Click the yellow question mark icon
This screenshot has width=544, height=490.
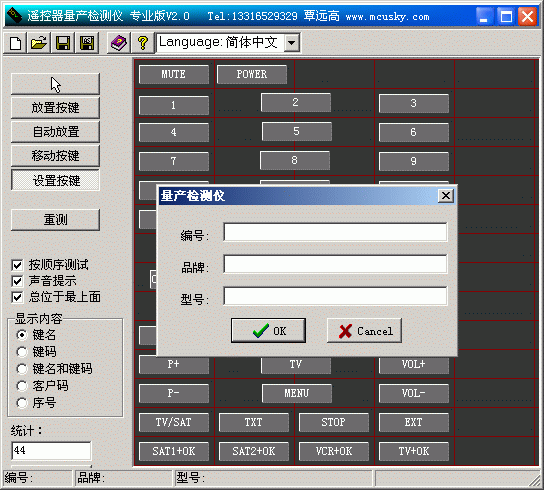(x=143, y=43)
